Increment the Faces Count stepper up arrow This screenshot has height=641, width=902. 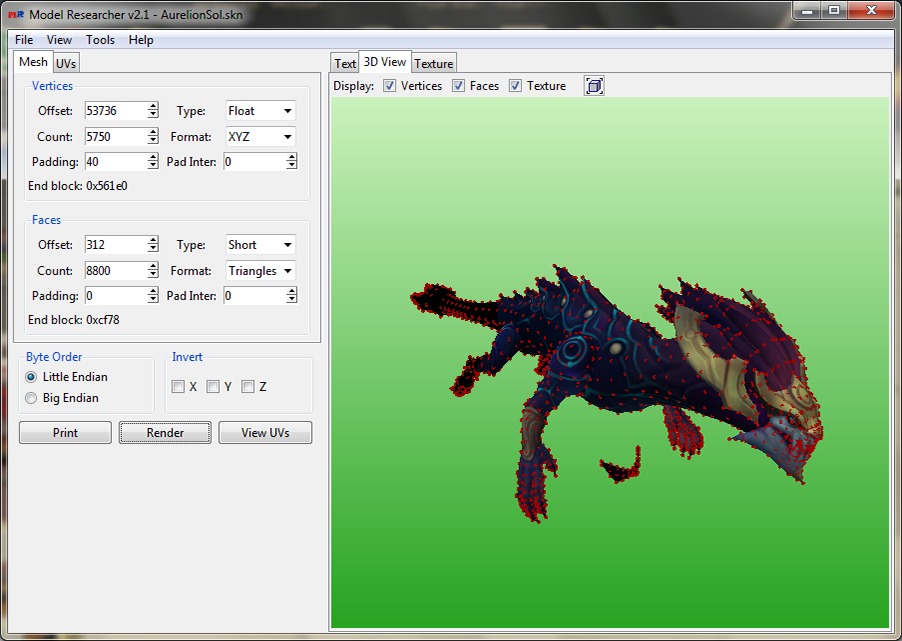[153, 267]
